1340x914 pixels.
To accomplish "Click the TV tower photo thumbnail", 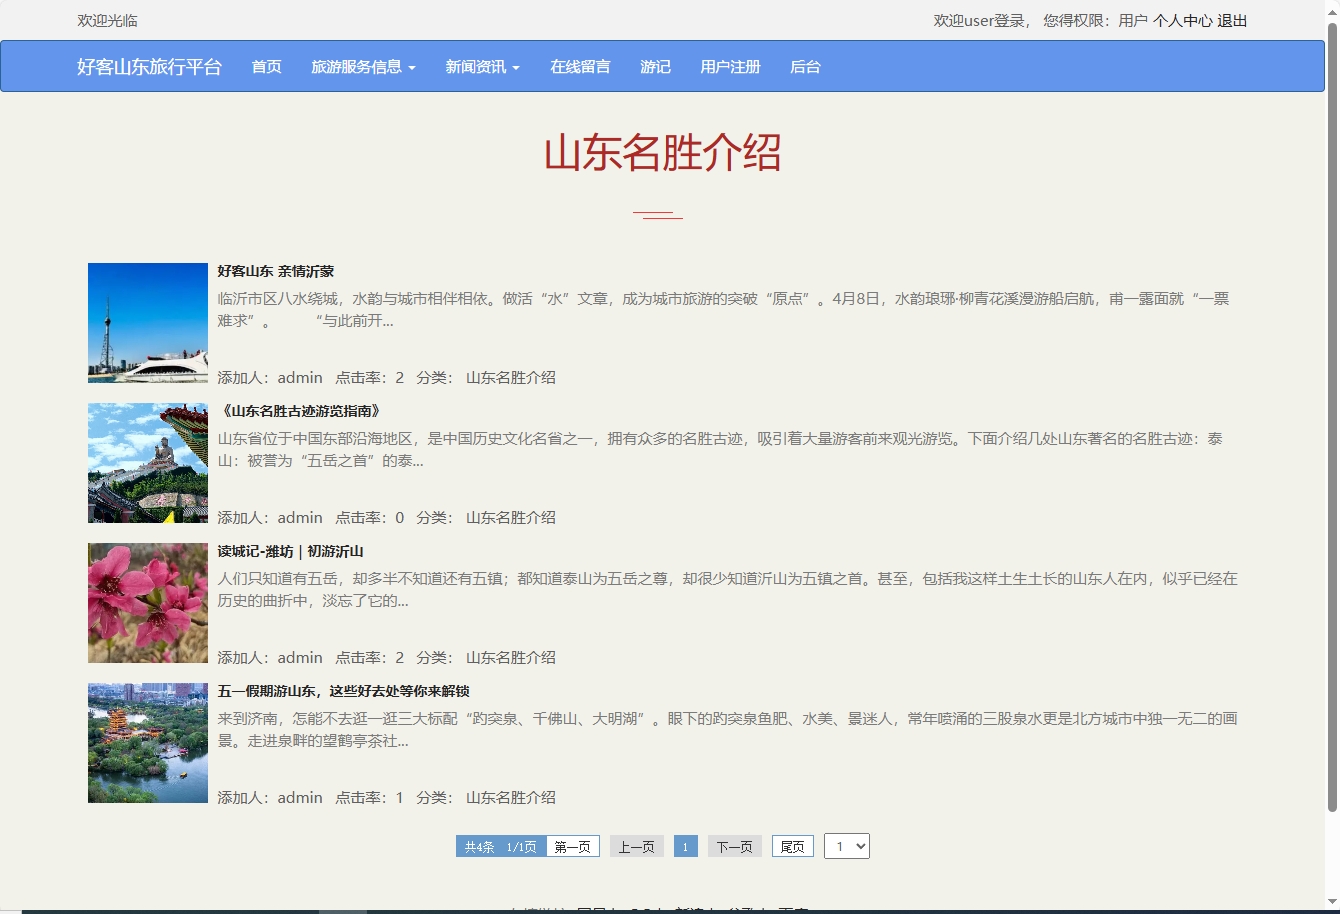I will (x=147, y=322).
